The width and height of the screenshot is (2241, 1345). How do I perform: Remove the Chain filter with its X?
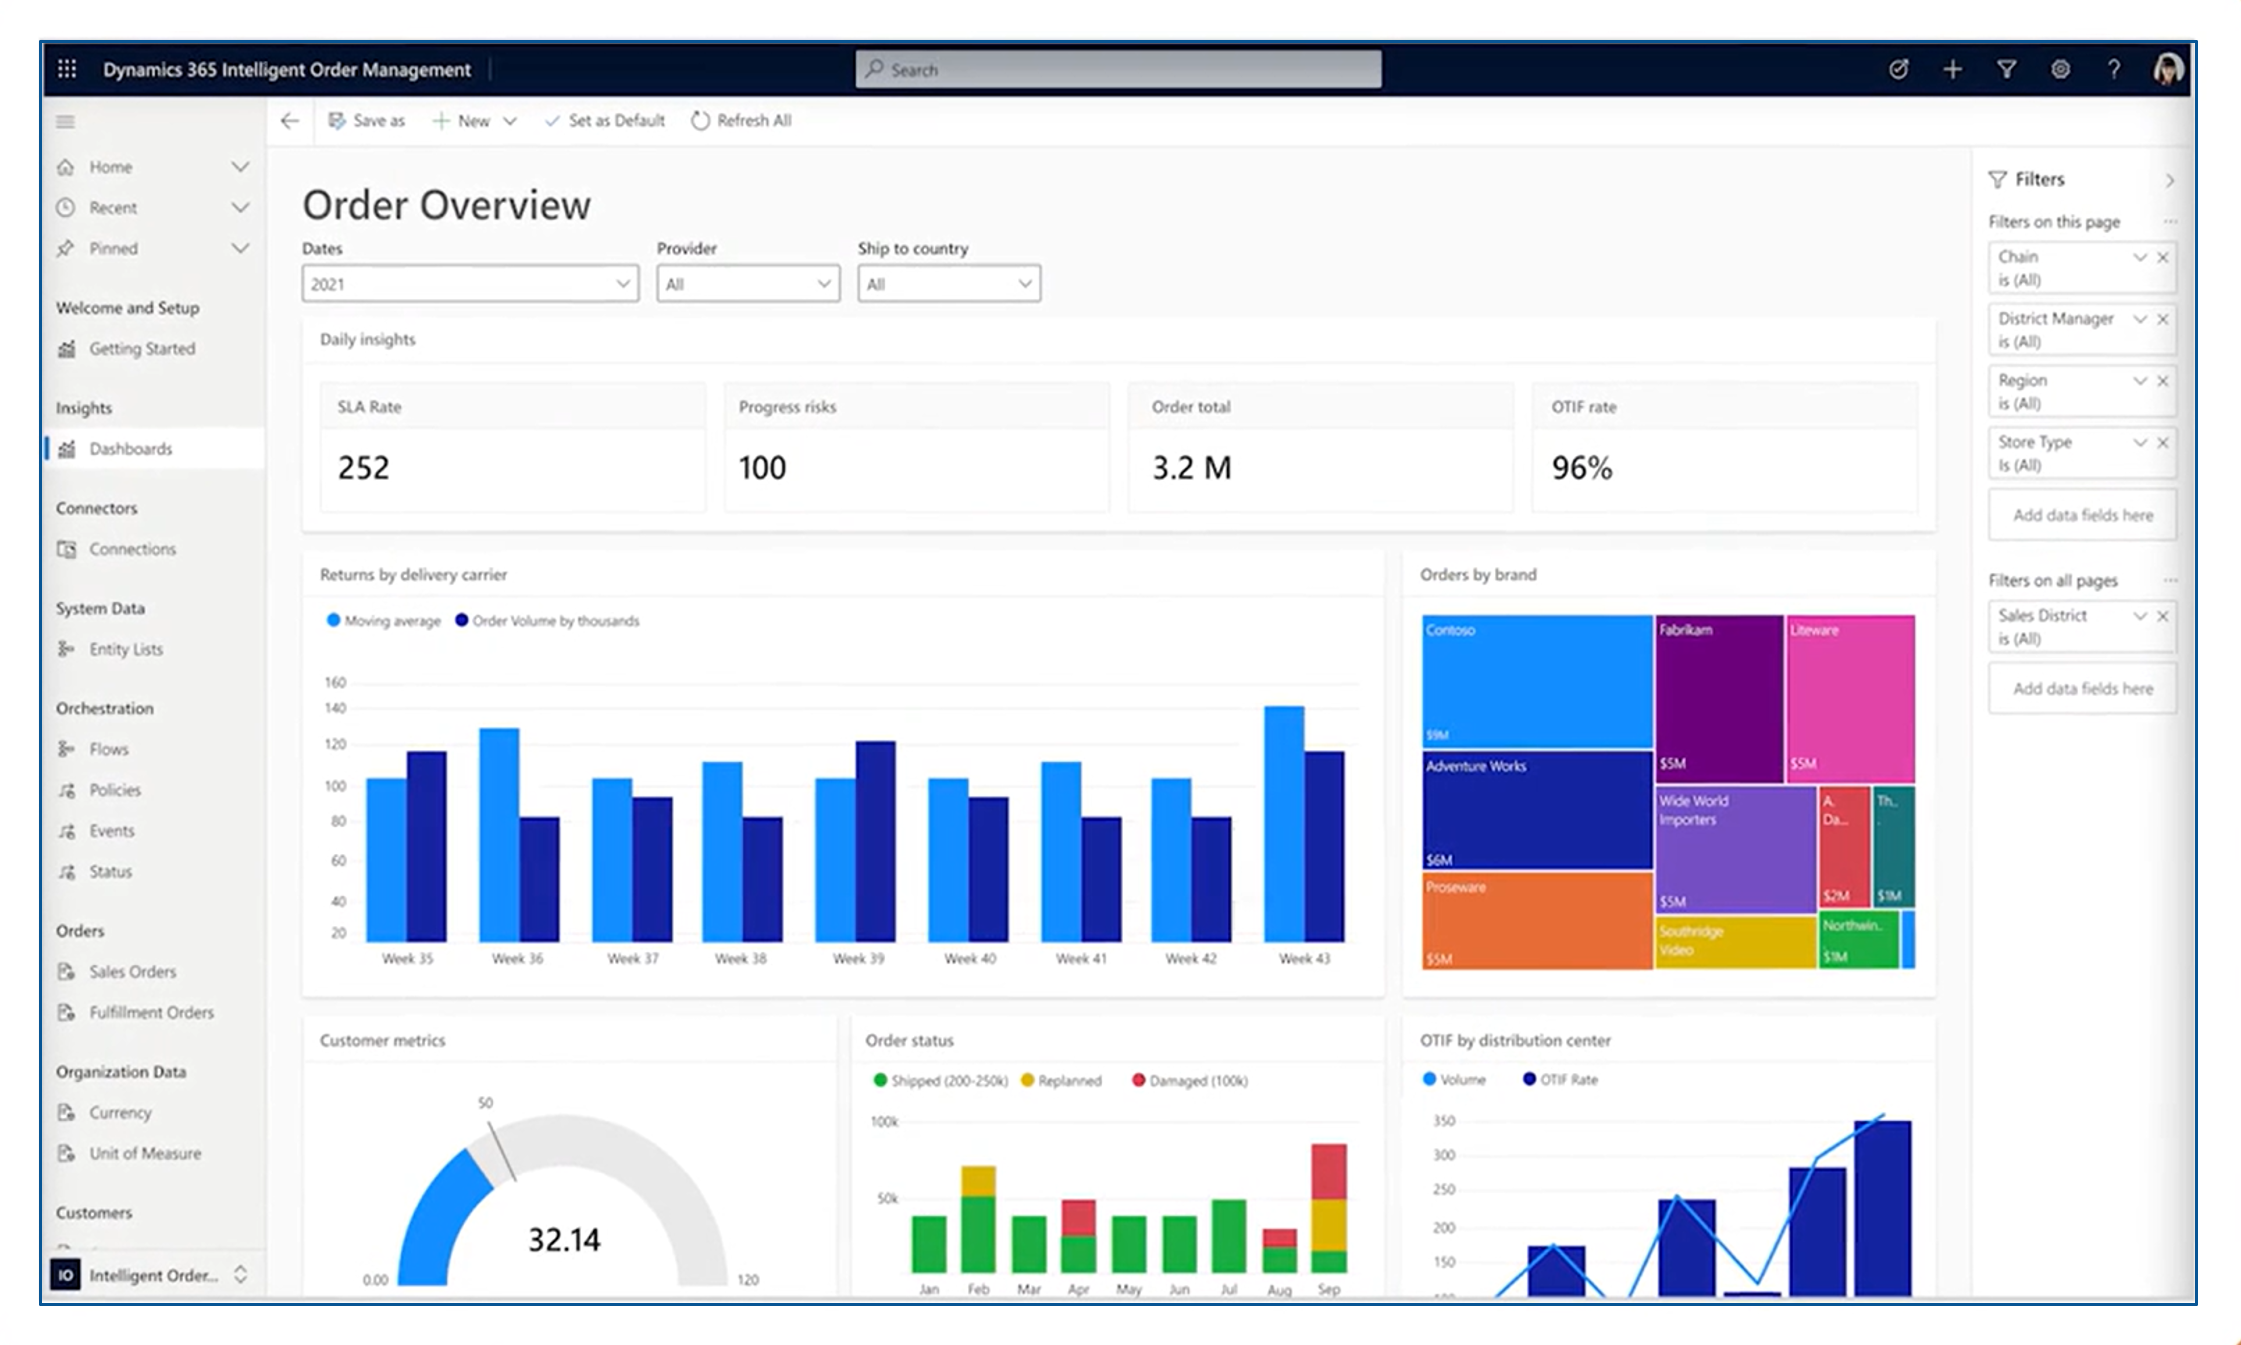2163,257
